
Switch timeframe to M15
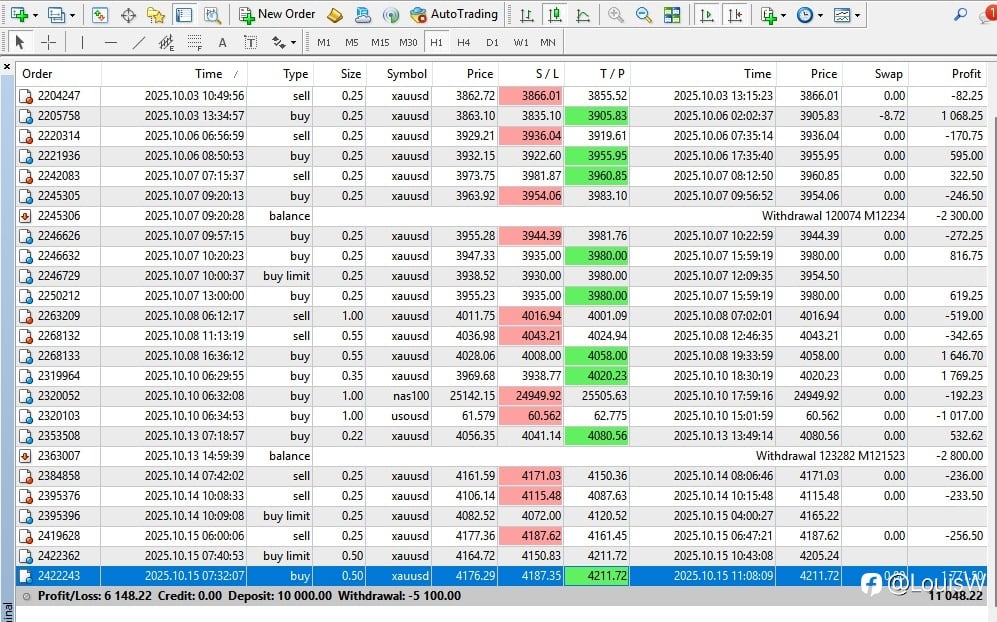(380, 43)
